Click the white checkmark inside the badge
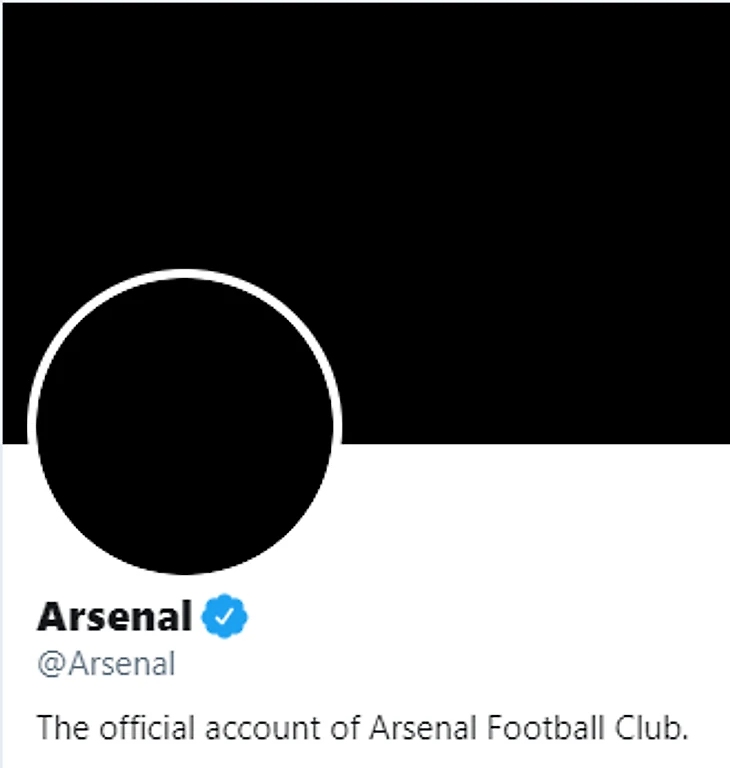The image size is (730, 768). point(225,617)
